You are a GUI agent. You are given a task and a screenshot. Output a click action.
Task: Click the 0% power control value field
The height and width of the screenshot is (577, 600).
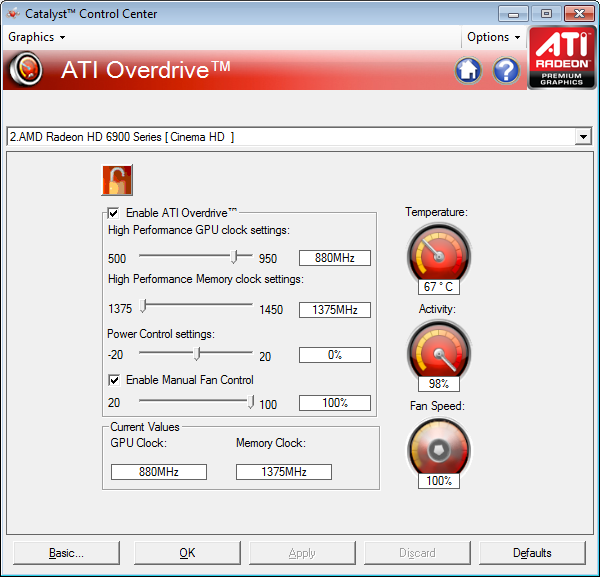click(x=335, y=355)
